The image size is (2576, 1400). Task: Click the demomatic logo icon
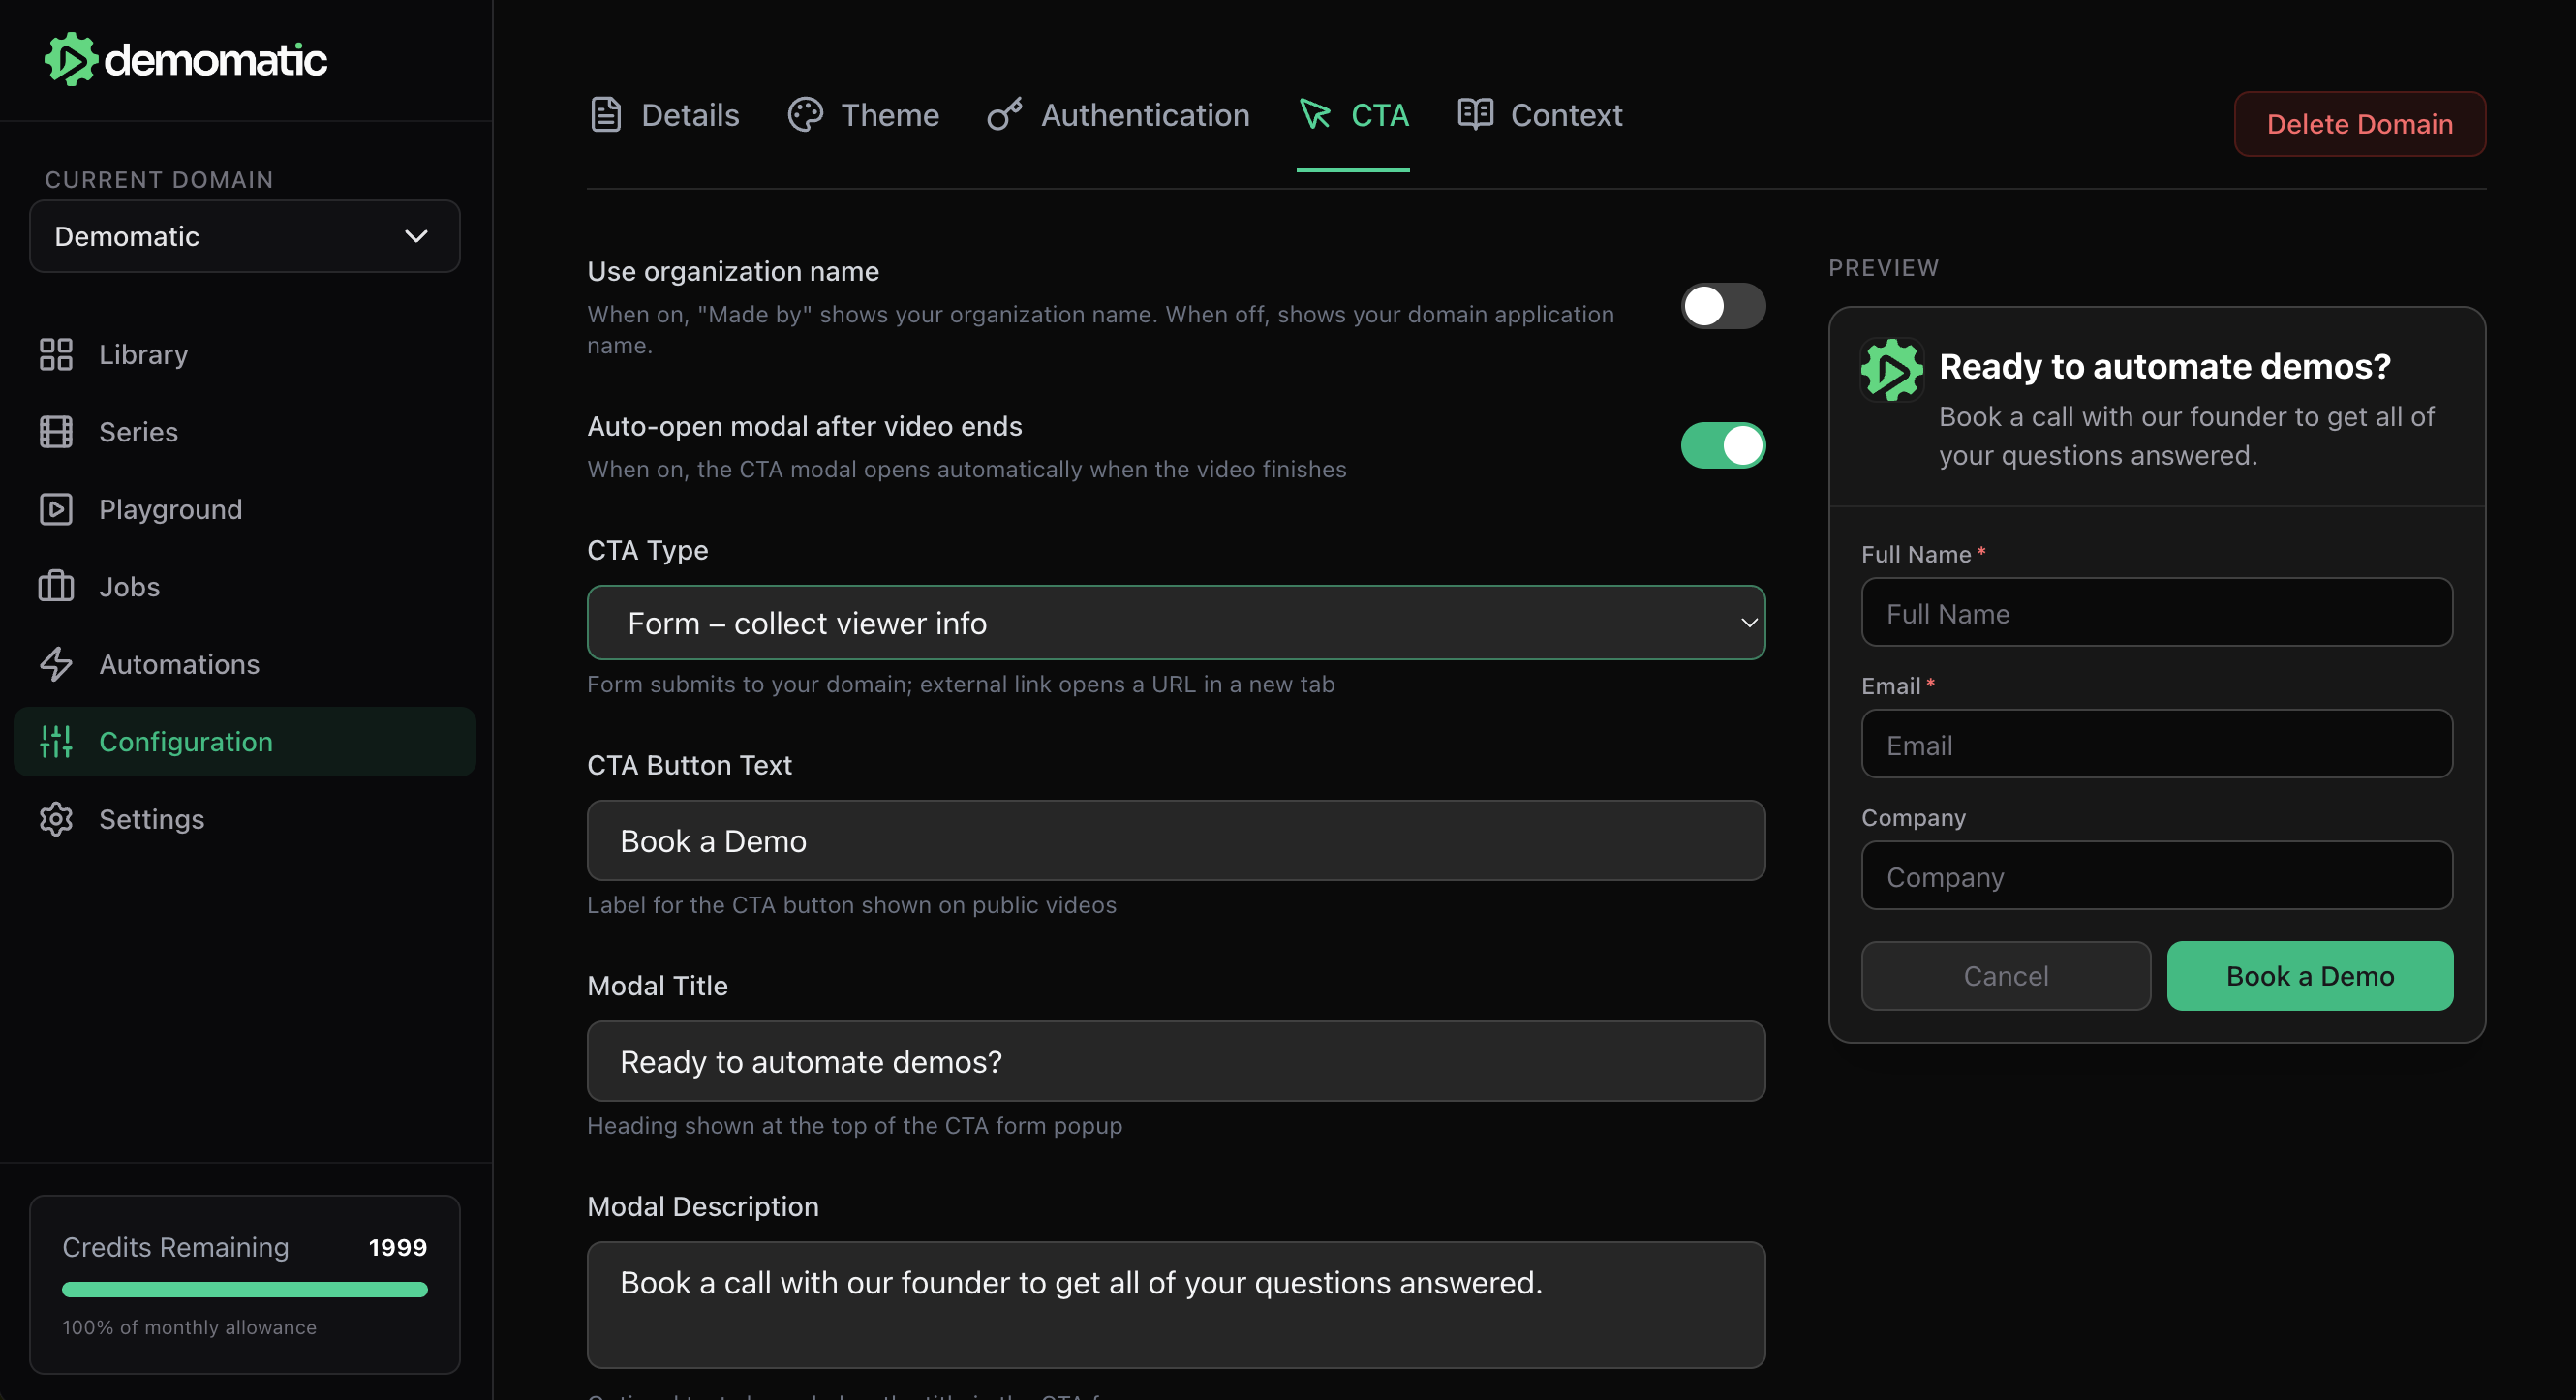(71, 60)
